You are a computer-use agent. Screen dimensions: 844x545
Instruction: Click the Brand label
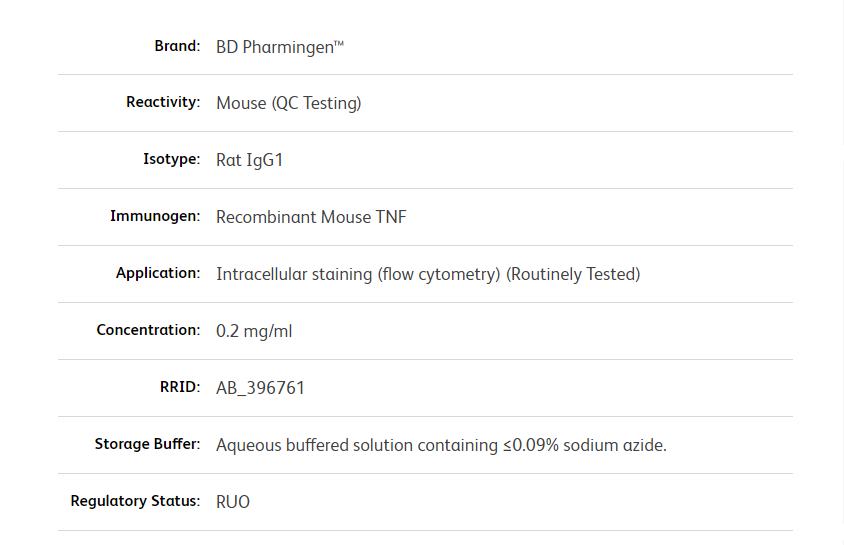[177, 46]
